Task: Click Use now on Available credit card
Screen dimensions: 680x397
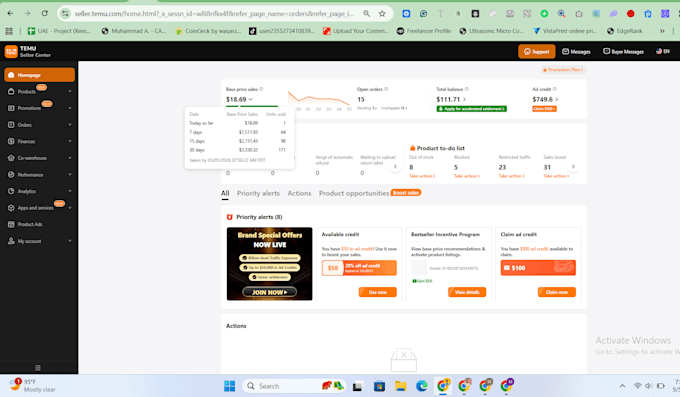Action: 377,292
